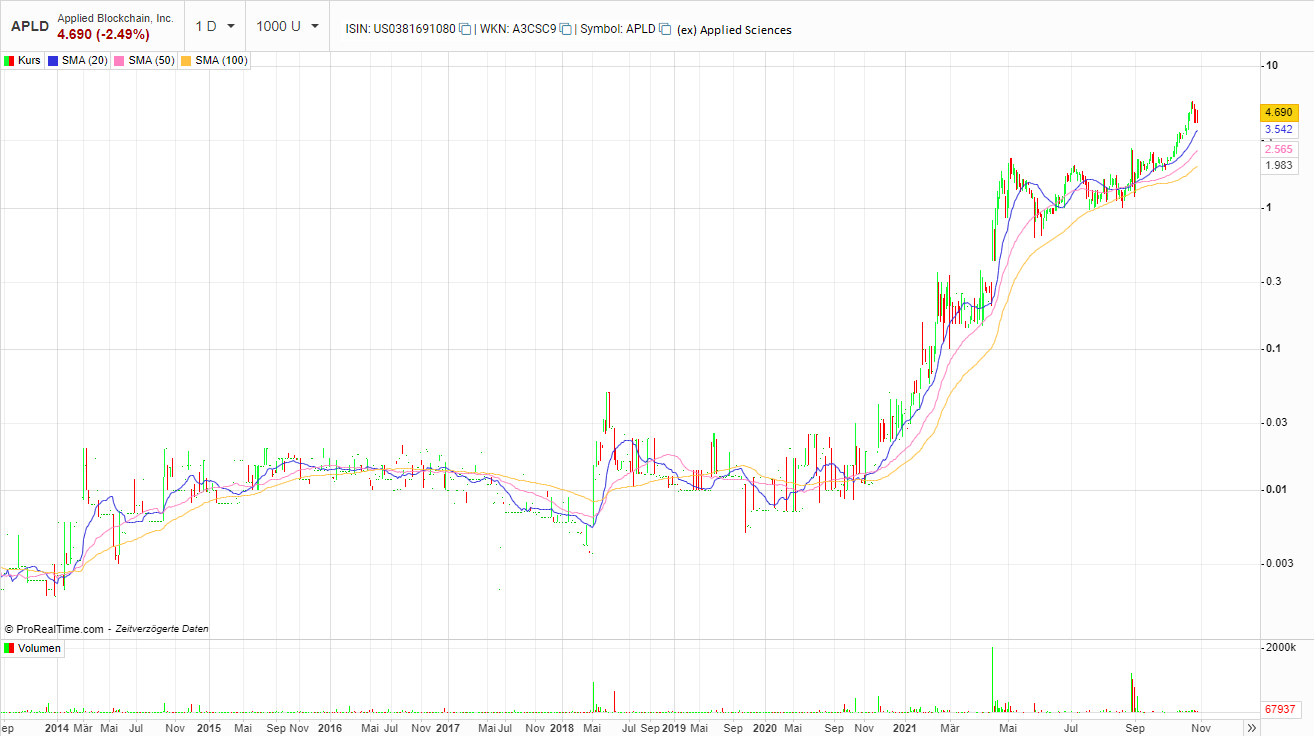This screenshot has width=1314, height=736.
Task: Click the 2018 year label on time axis
Action: [x=562, y=728]
